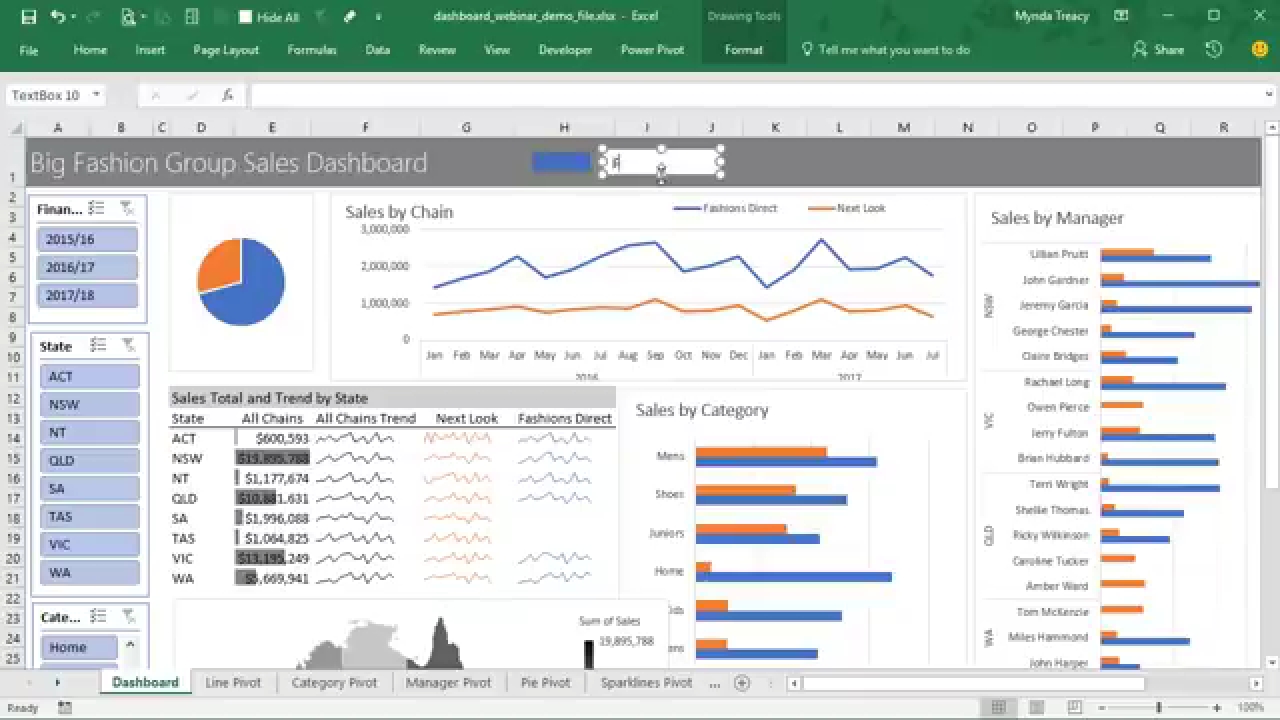Open the File menu
Screen dimensions: 1280x720
(29, 50)
